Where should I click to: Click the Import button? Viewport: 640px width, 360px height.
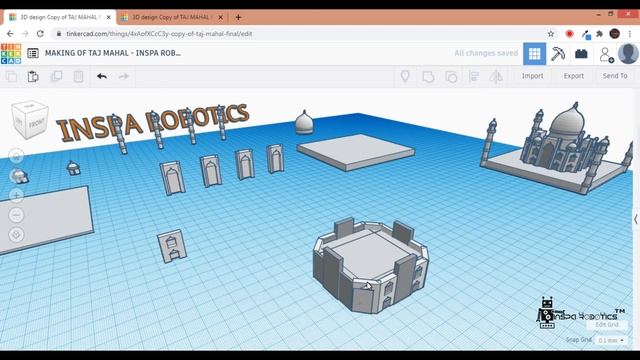point(532,76)
